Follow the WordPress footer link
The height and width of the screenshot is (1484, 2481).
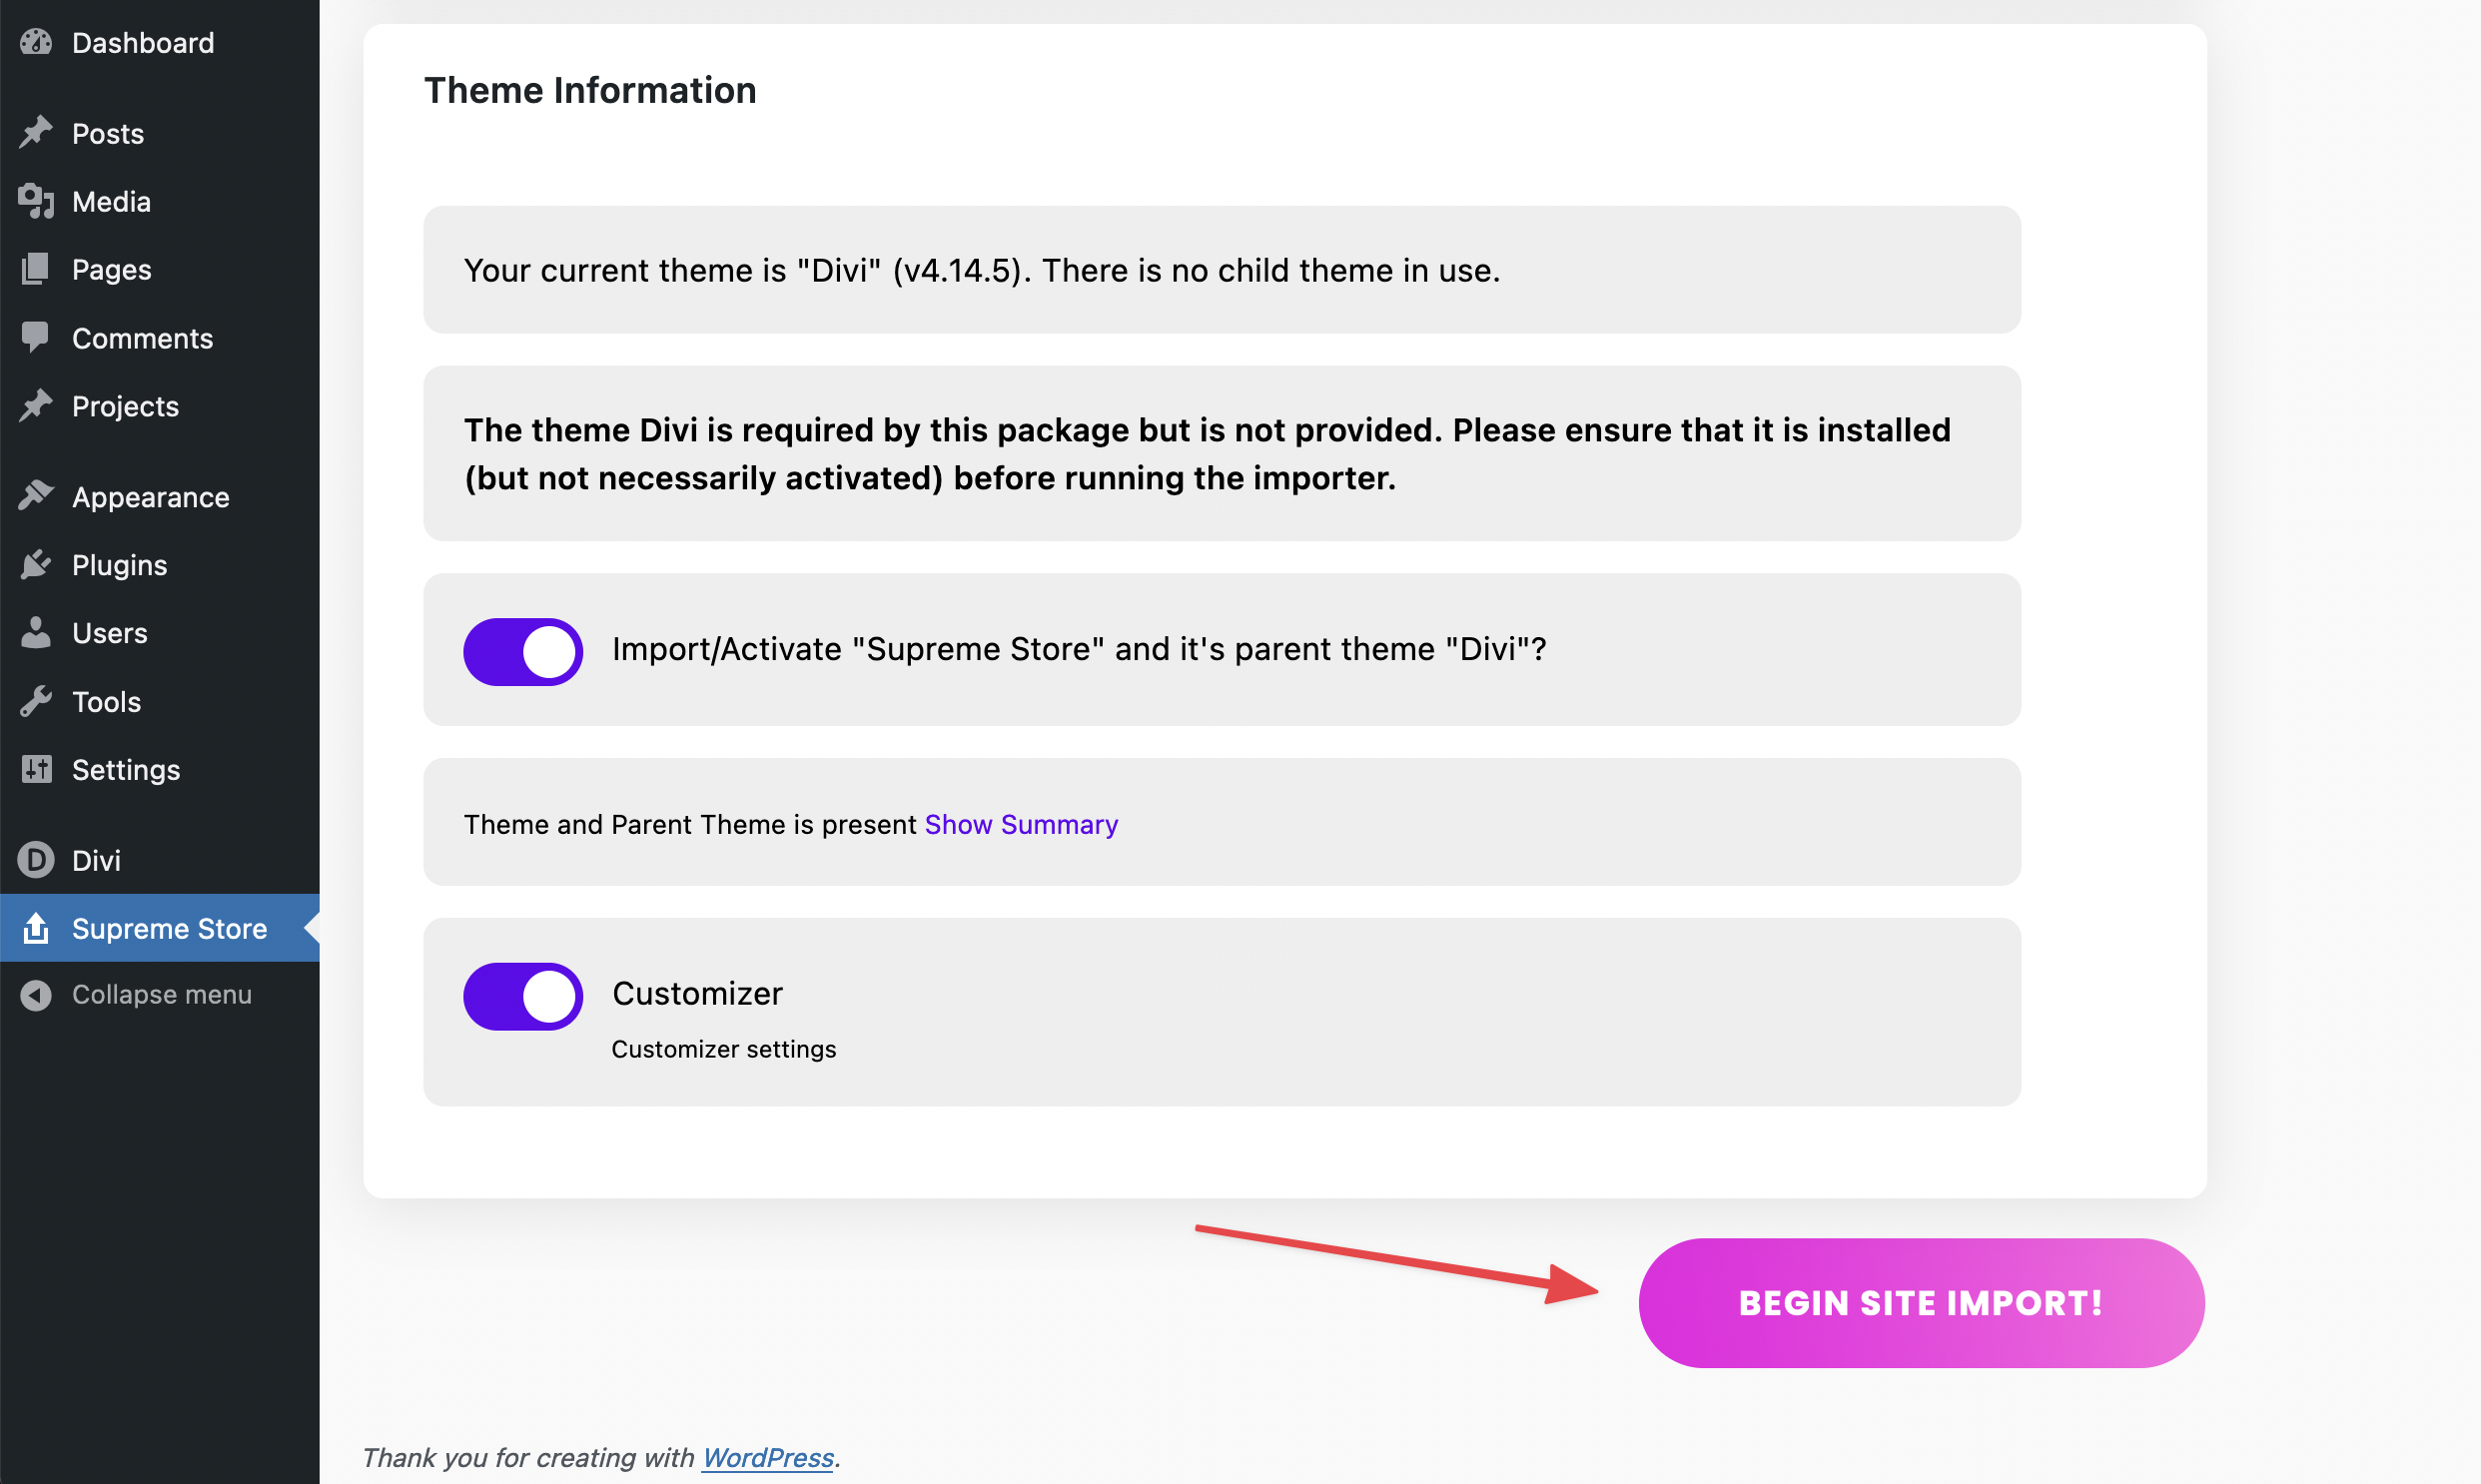(767, 1457)
